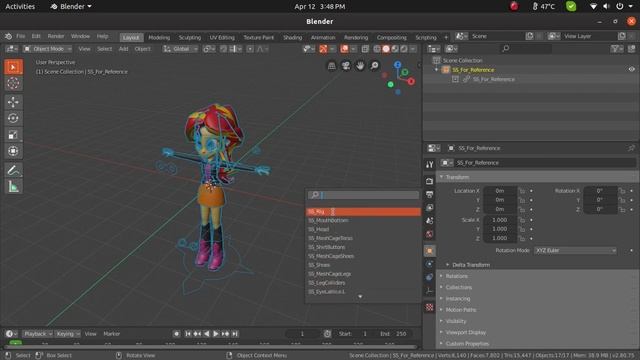Viewport: 640px width, 360px height.
Task: Click the pan view hand icon
Action: coord(360,66)
